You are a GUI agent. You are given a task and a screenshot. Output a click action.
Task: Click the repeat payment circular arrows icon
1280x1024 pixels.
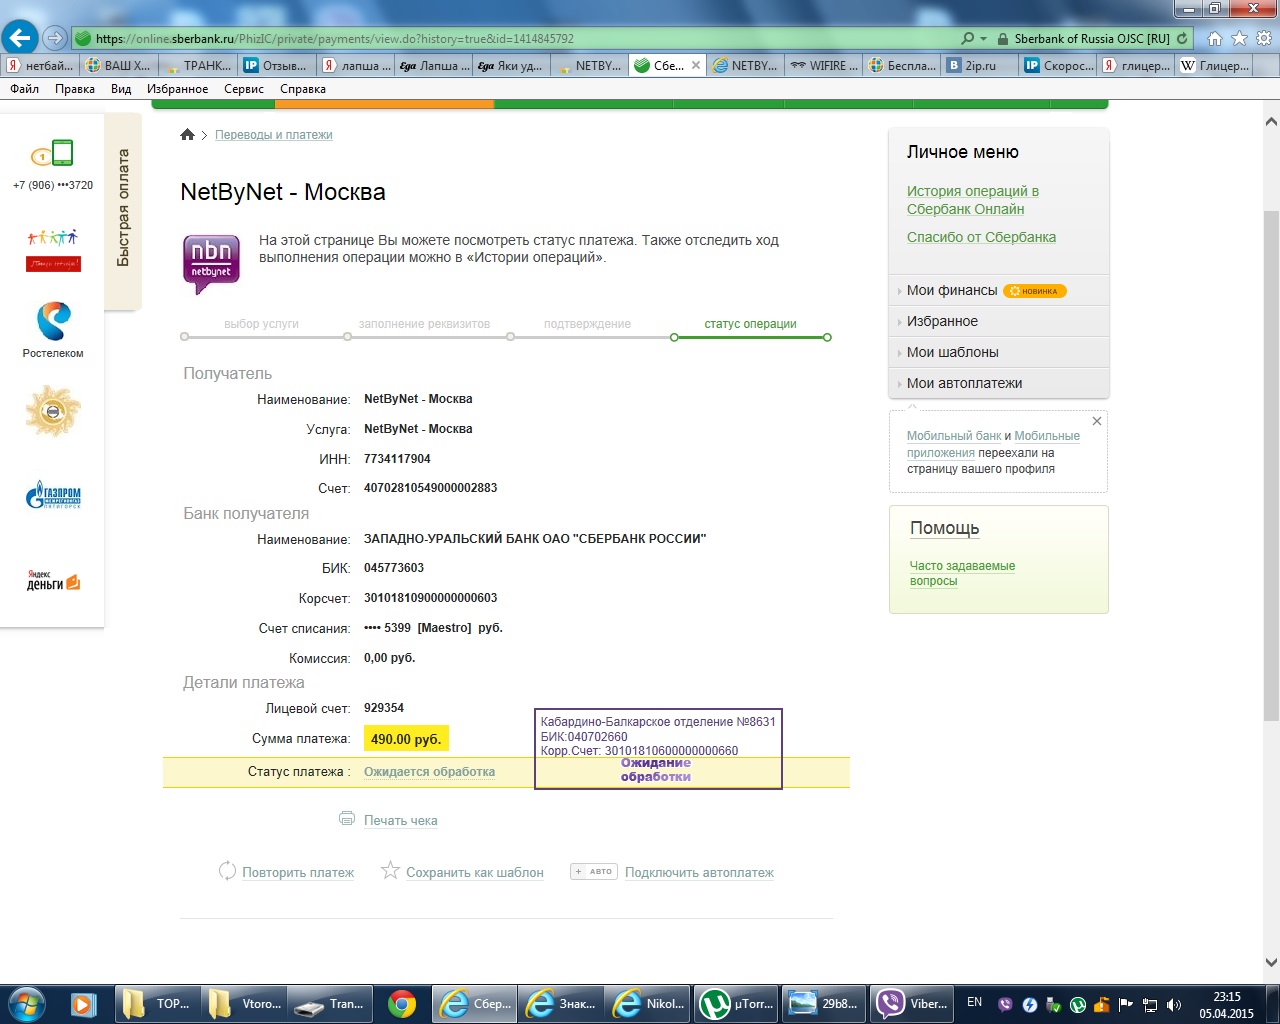(x=227, y=871)
